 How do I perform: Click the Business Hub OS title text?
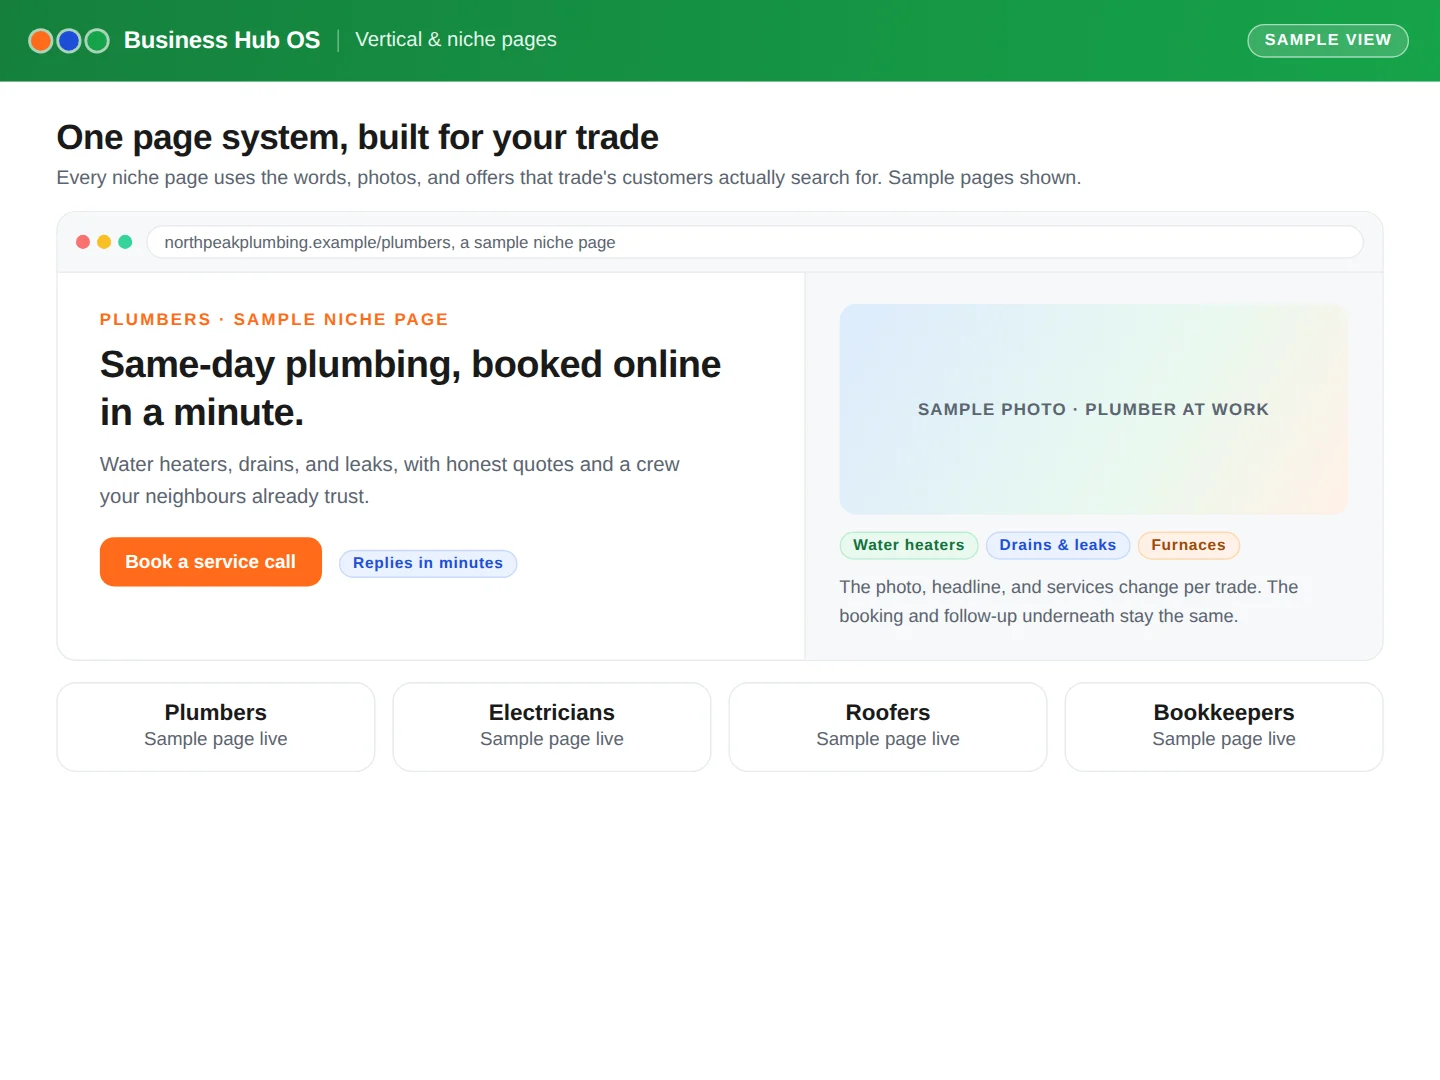(x=222, y=40)
